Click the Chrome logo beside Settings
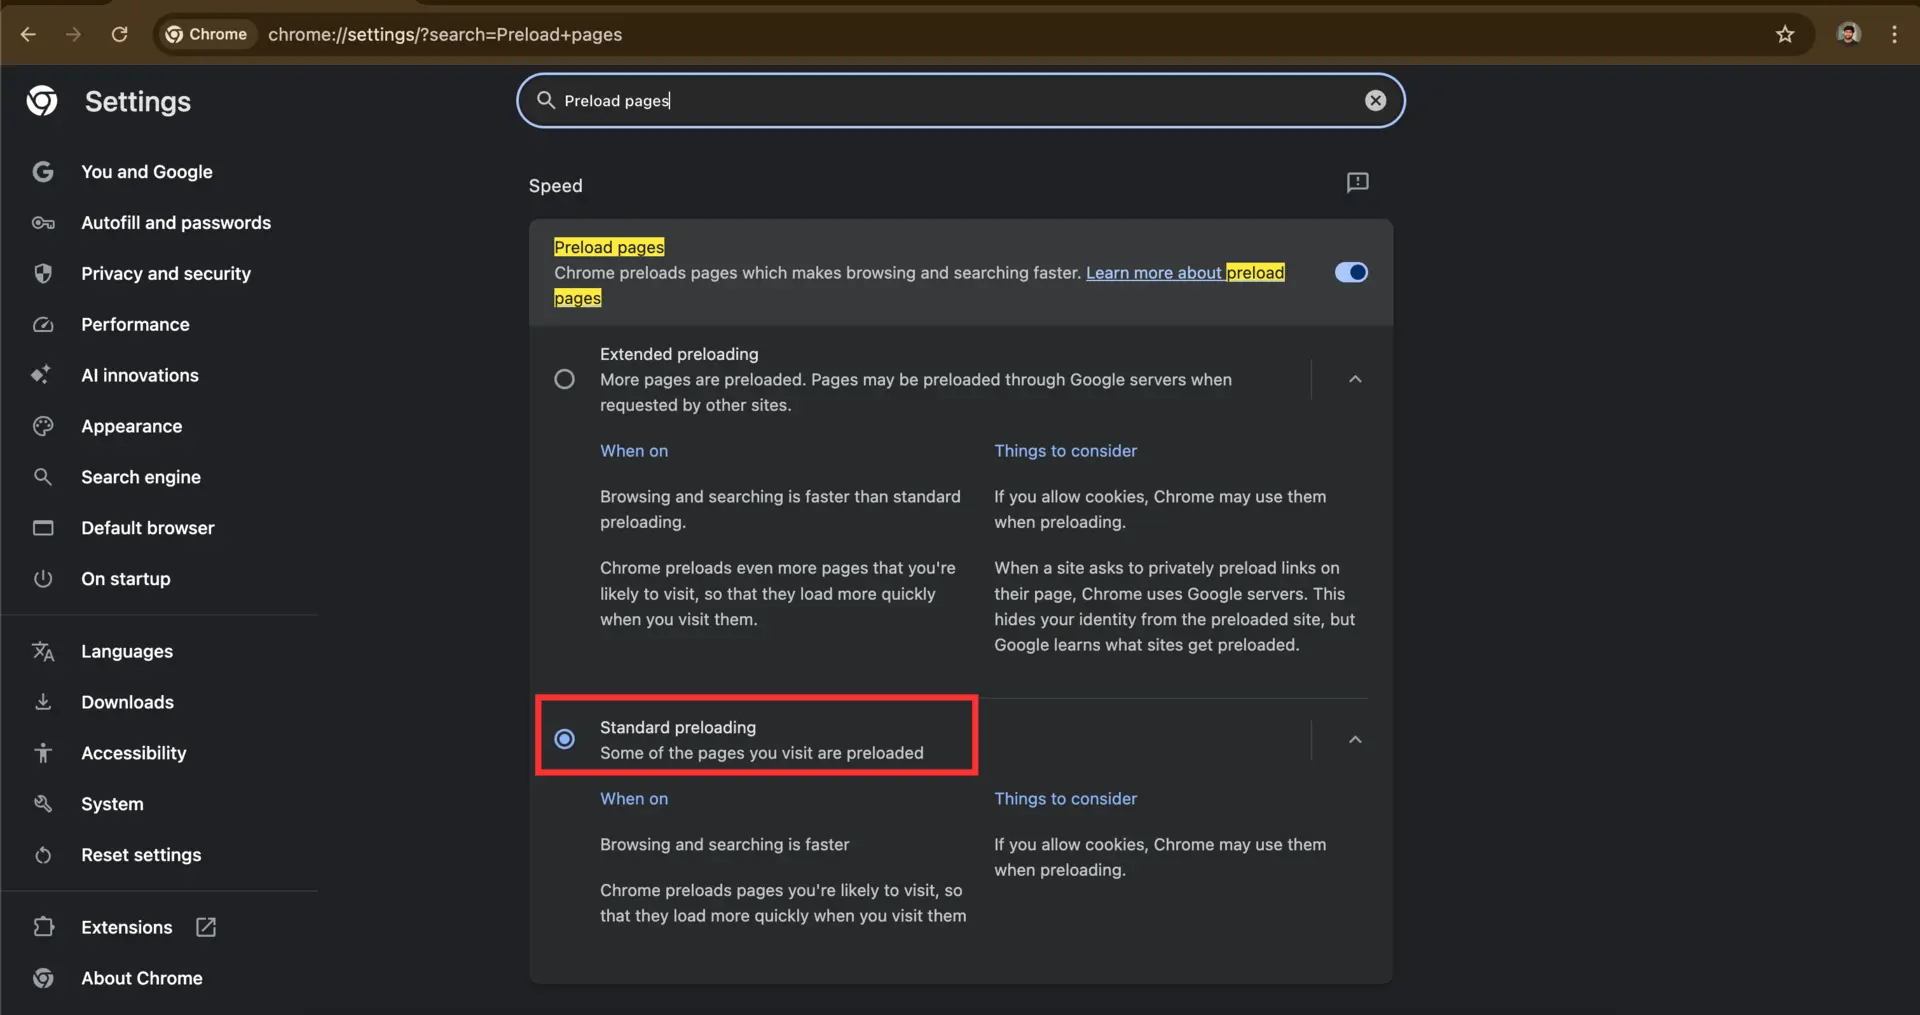 (x=42, y=101)
